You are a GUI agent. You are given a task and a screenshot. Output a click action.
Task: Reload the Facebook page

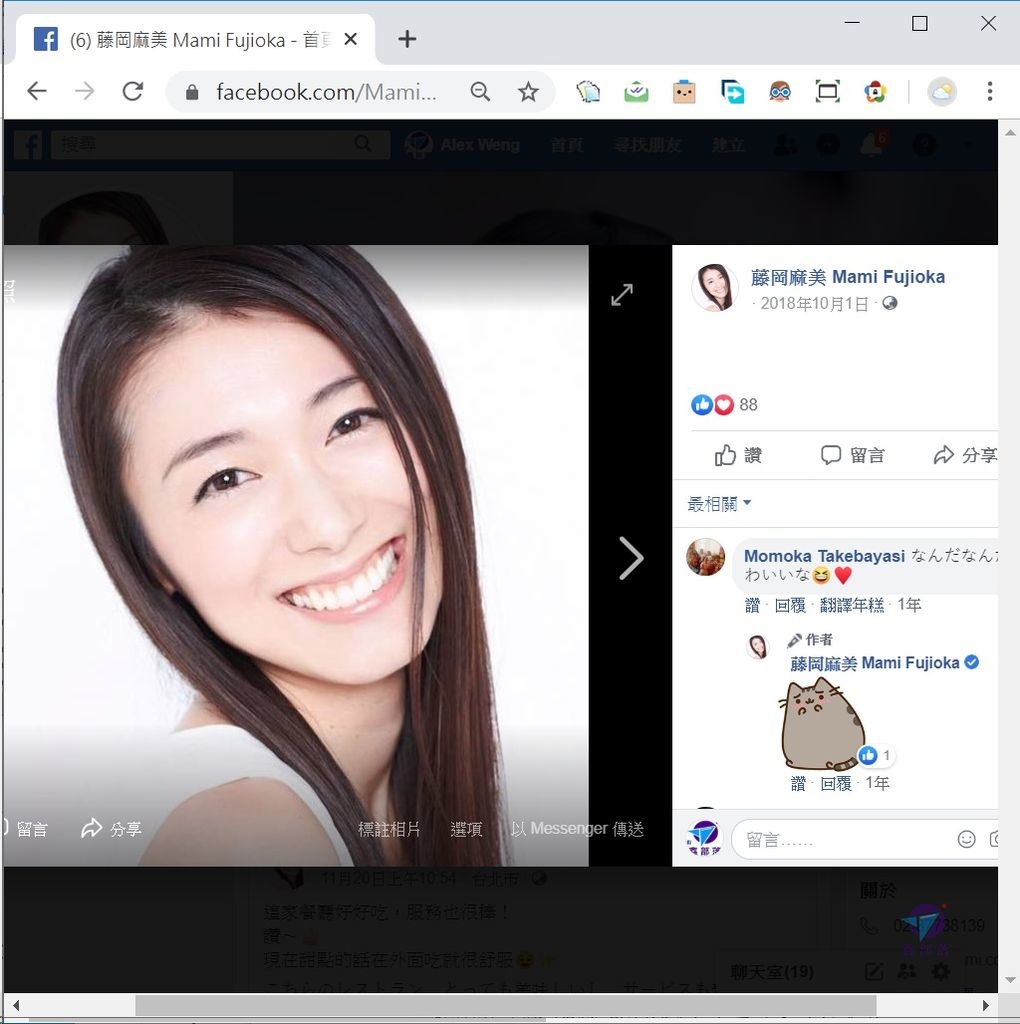click(x=132, y=92)
